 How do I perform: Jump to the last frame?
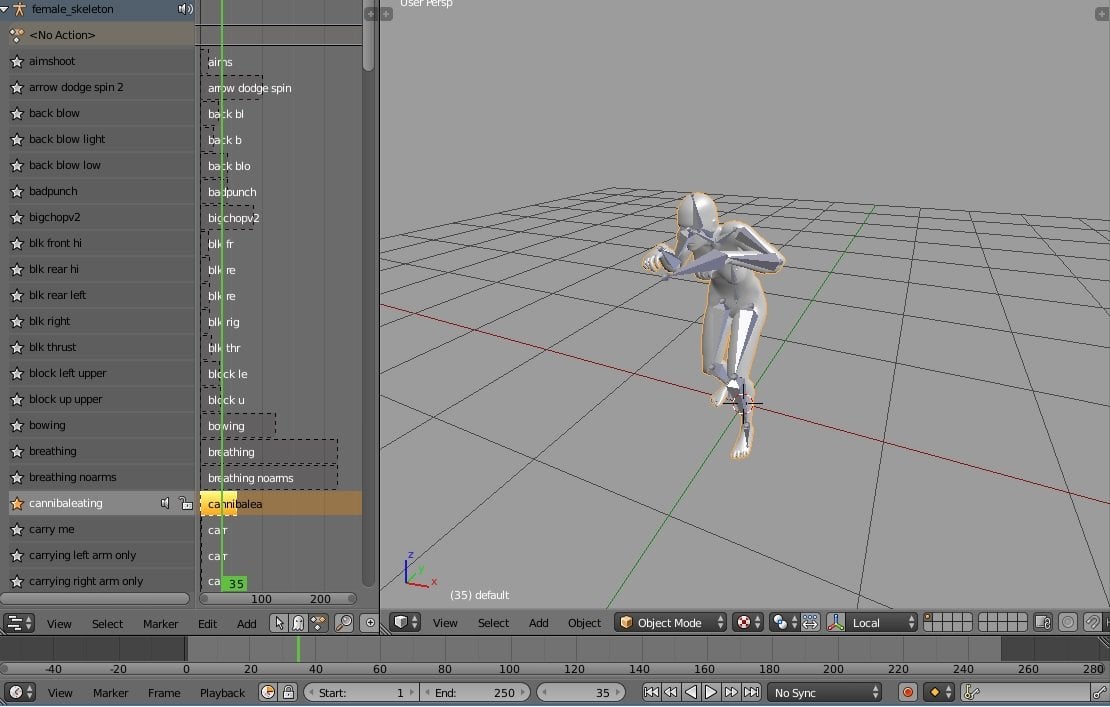(751, 692)
